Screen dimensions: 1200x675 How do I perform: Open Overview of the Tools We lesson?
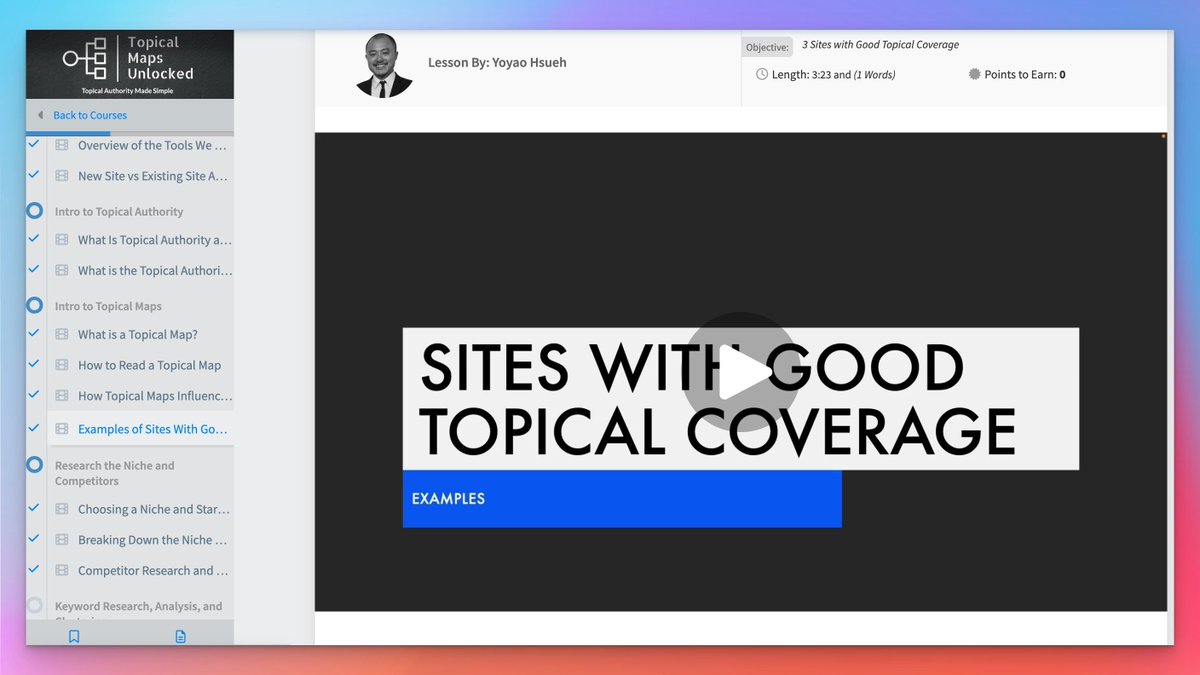coord(154,145)
